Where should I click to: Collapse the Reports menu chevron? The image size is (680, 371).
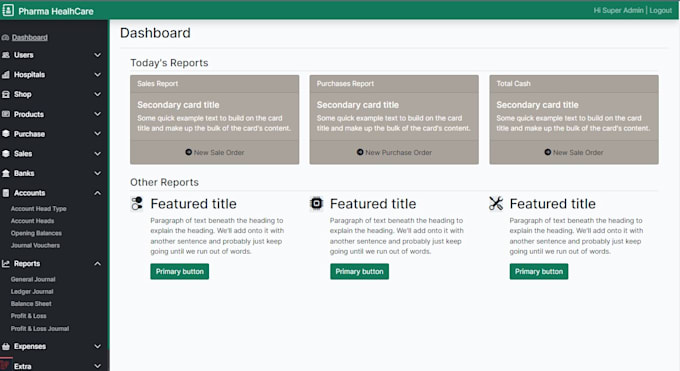click(x=98, y=263)
